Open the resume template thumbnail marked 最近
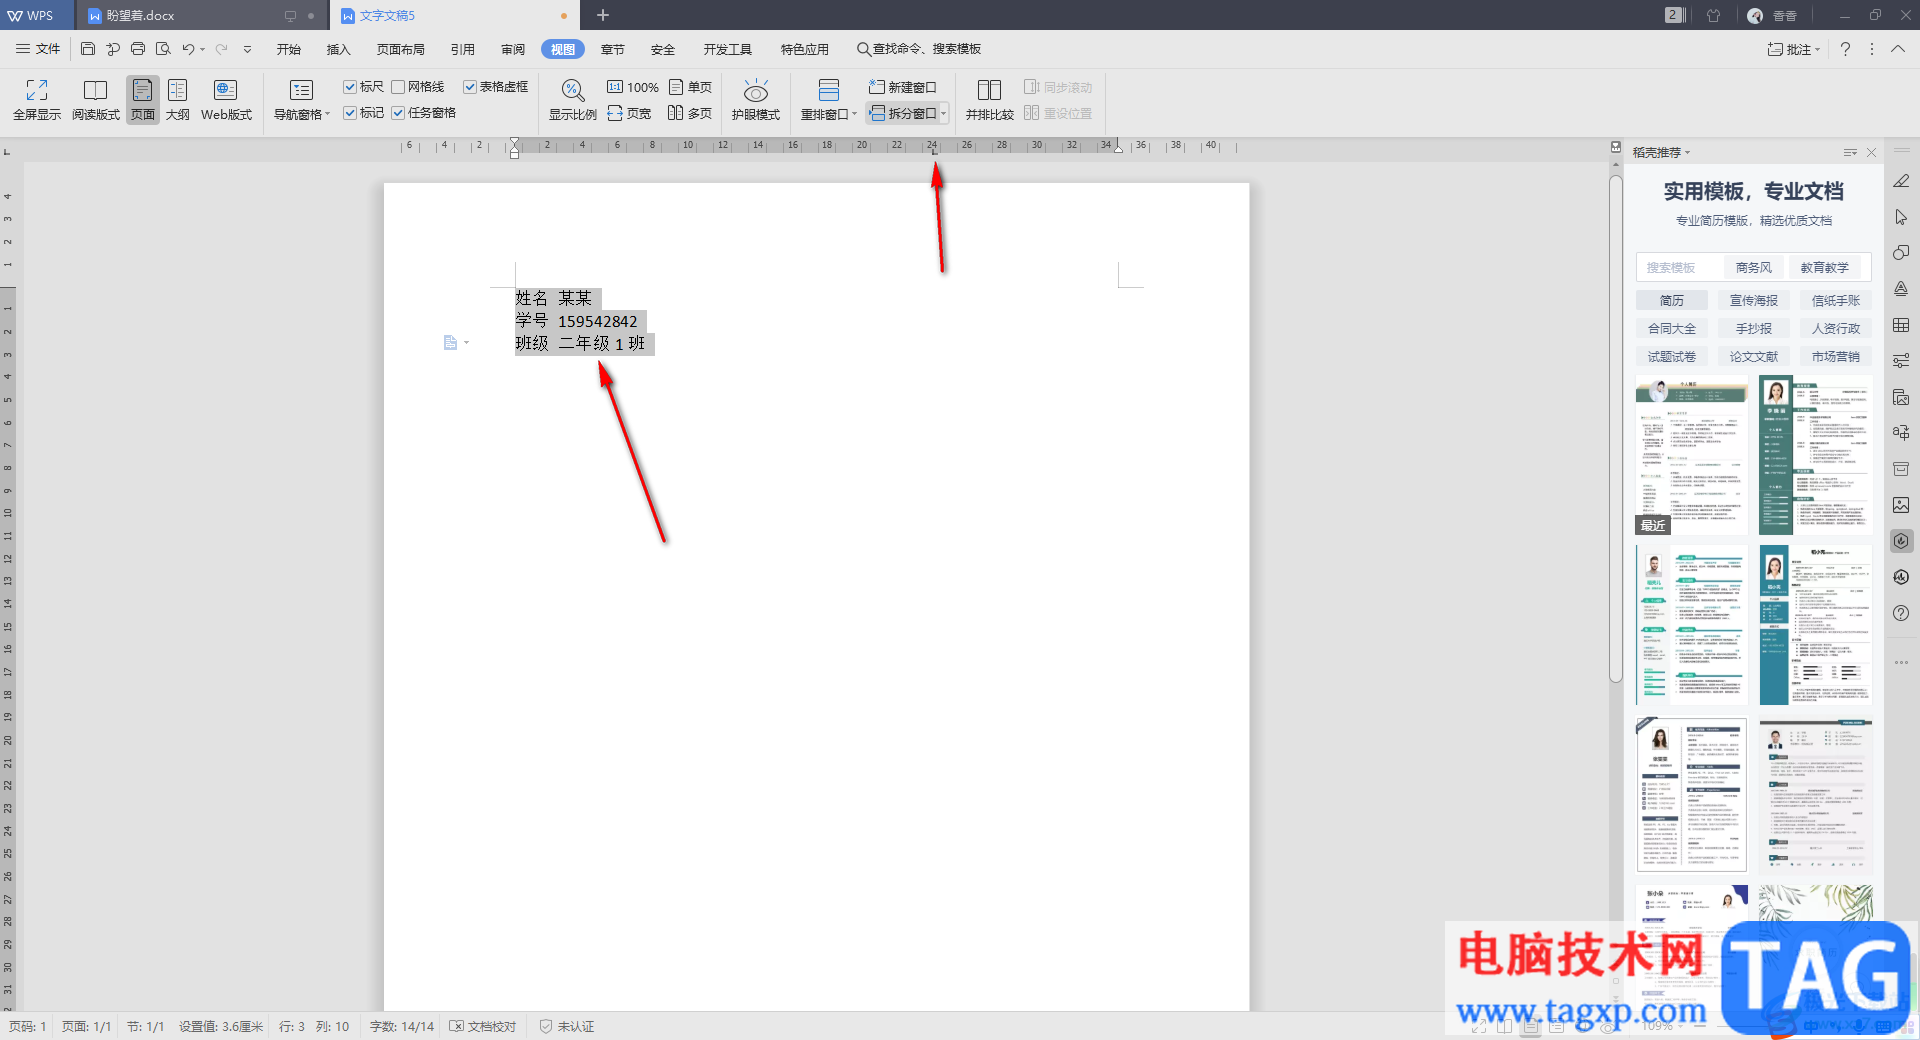 tap(1691, 455)
